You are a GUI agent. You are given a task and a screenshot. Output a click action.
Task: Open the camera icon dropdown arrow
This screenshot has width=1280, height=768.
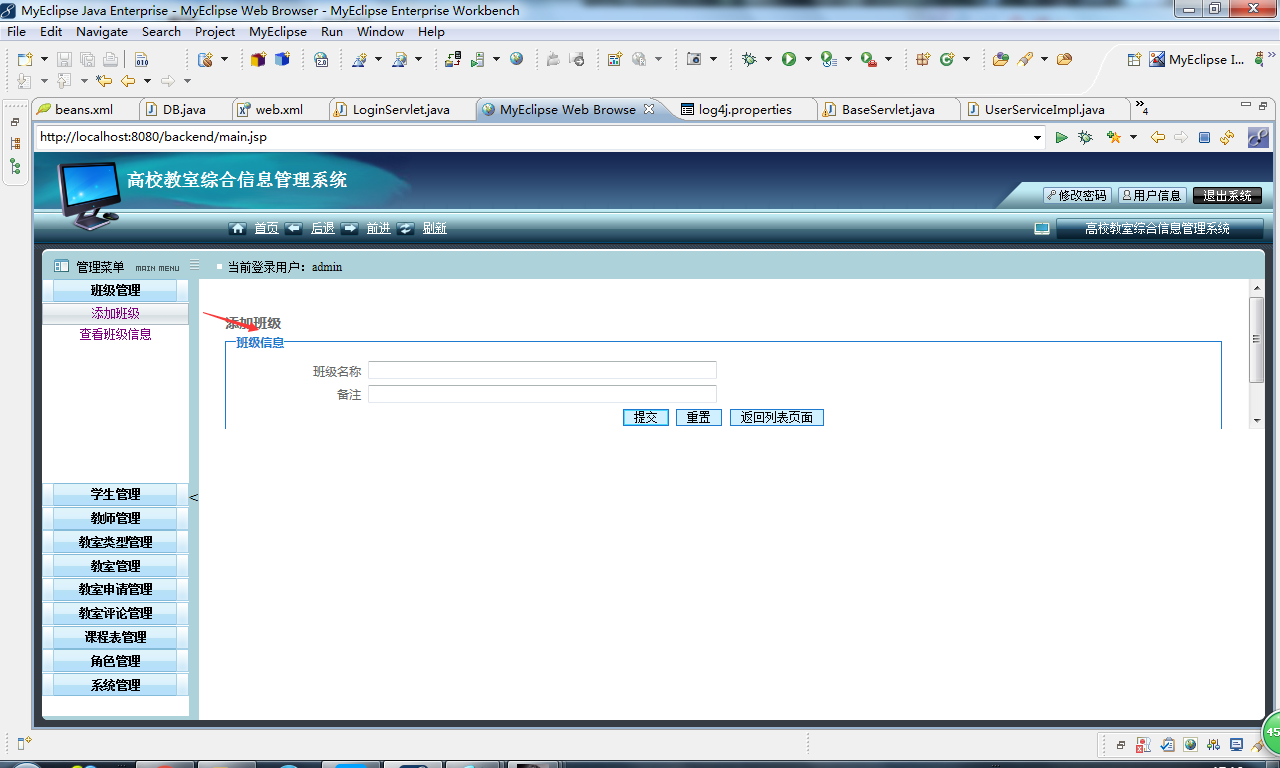[713, 60]
